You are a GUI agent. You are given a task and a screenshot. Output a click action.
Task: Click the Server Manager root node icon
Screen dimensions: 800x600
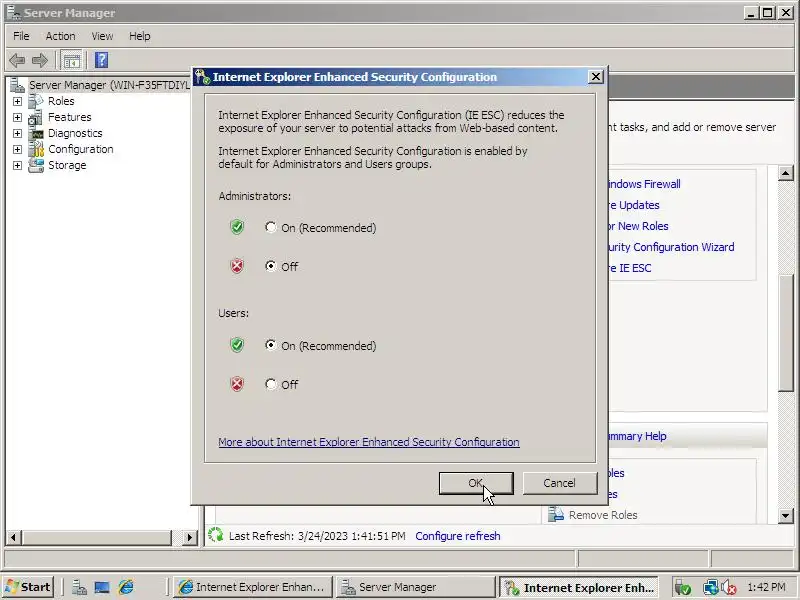coord(17,85)
